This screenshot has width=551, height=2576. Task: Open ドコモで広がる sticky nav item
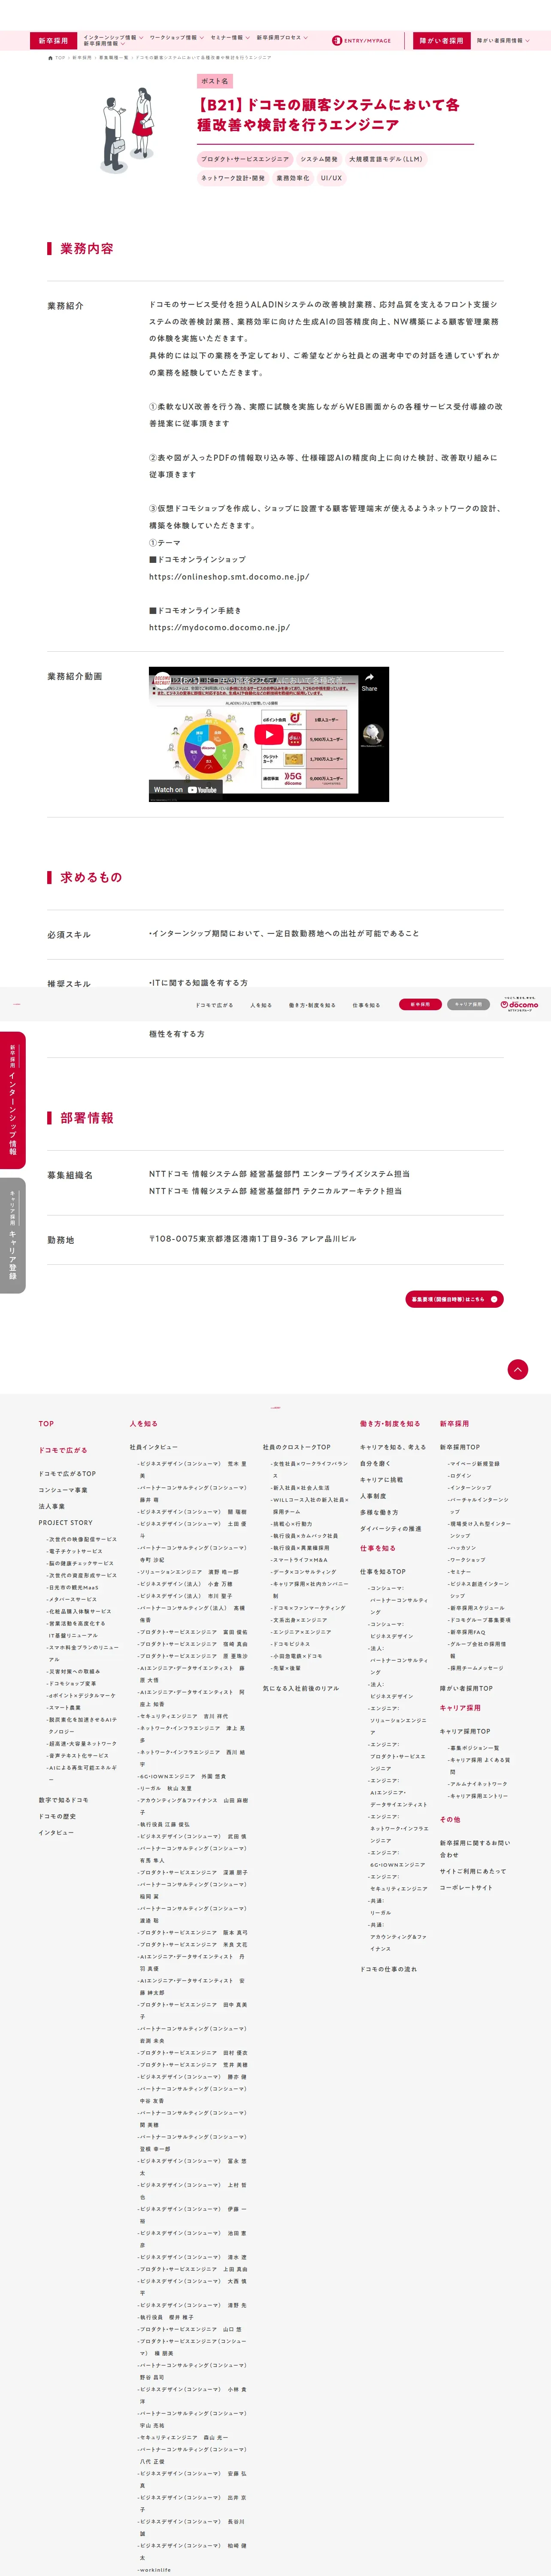point(214,1005)
